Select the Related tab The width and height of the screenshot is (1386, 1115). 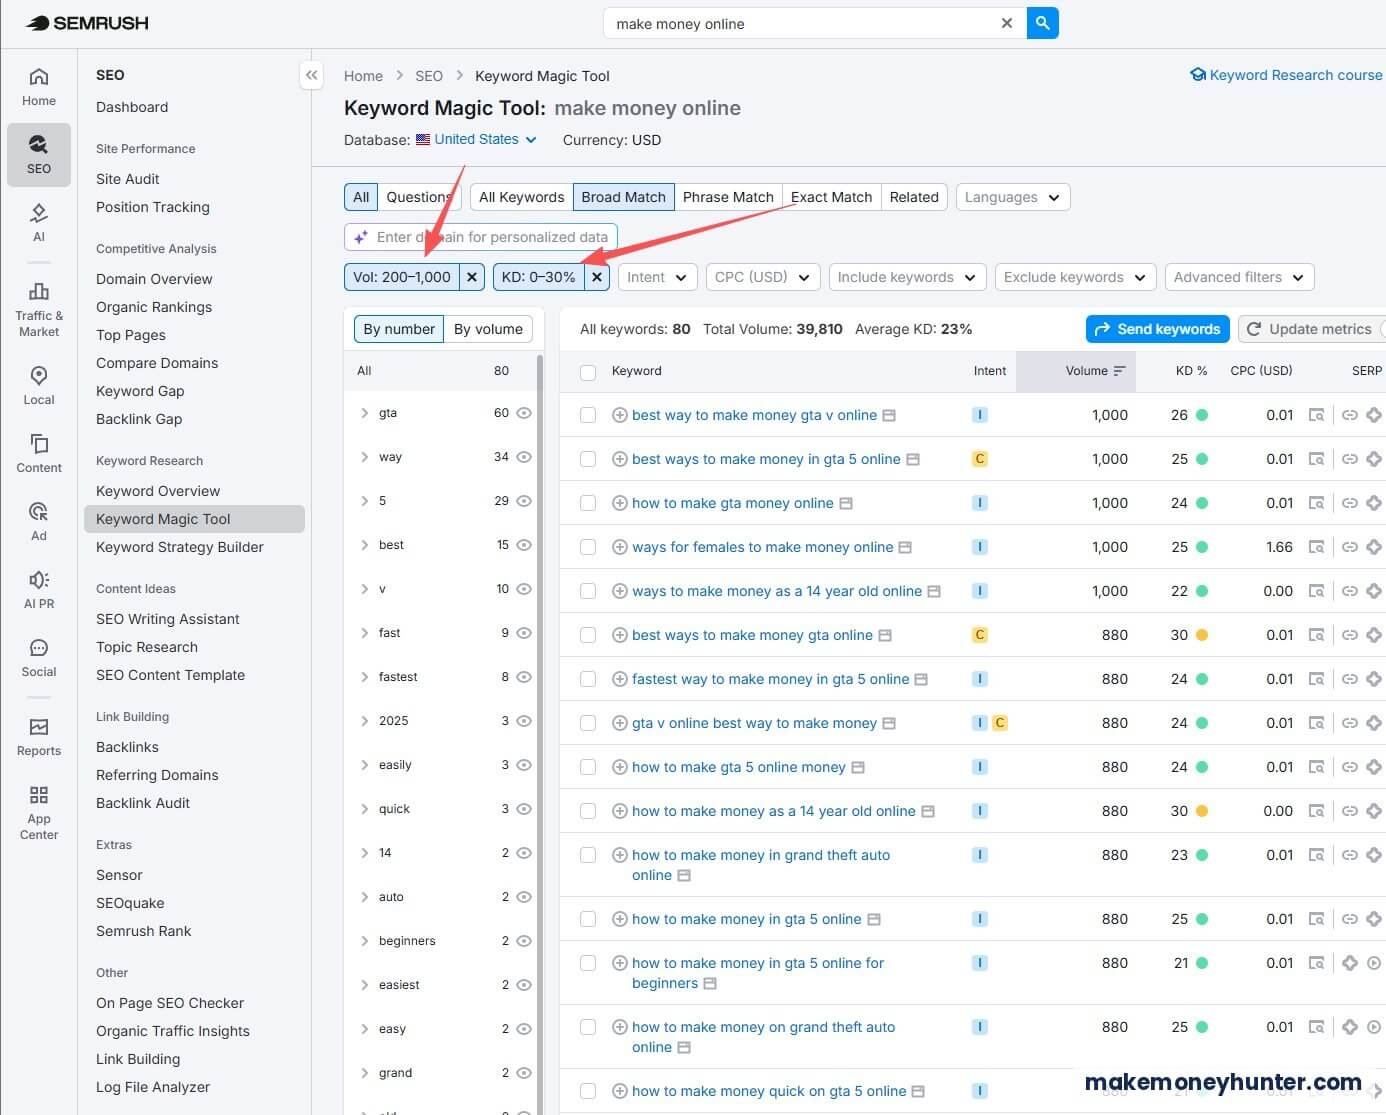pos(914,197)
